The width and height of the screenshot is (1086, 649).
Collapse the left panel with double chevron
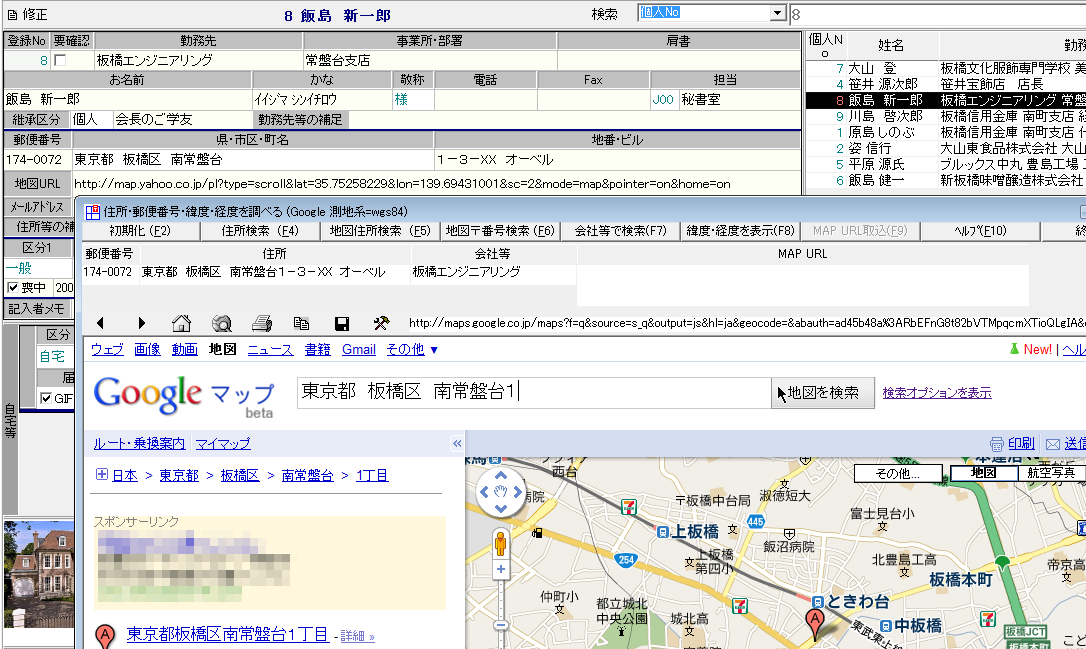[x=457, y=443]
